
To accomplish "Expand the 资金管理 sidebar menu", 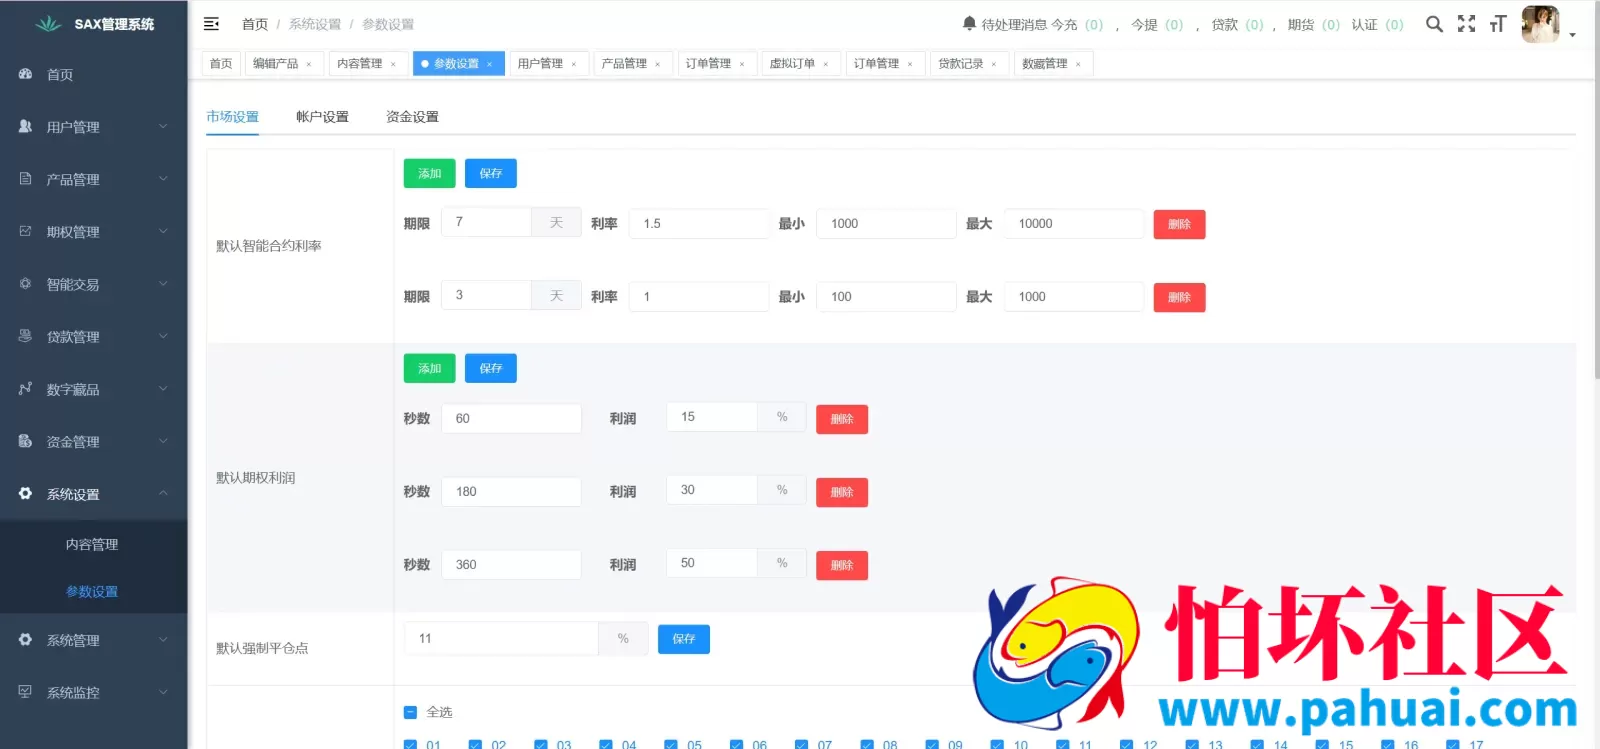I will click(94, 442).
